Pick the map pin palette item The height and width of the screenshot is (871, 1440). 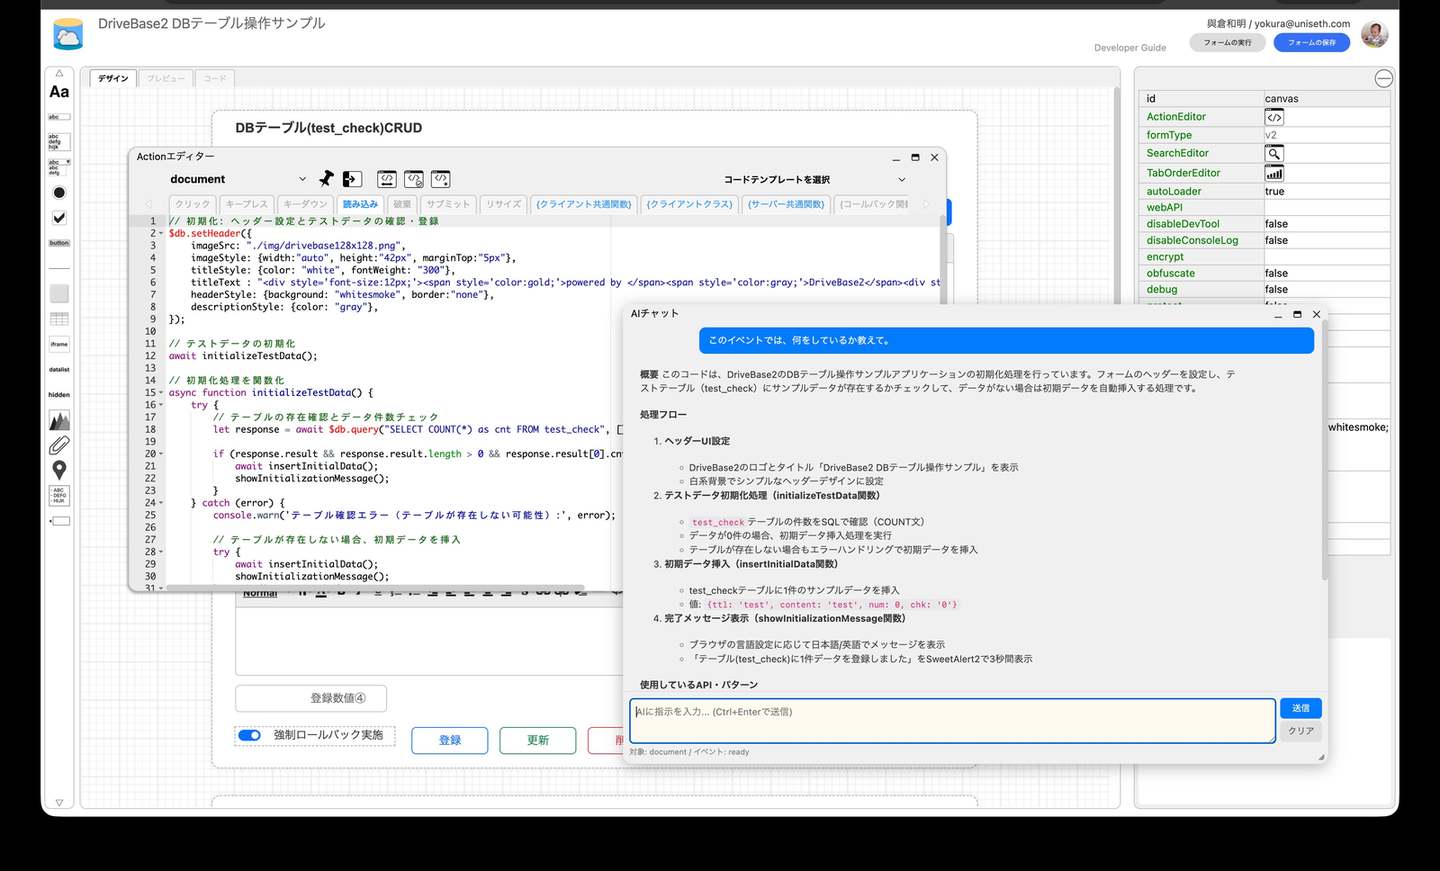[x=59, y=470]
